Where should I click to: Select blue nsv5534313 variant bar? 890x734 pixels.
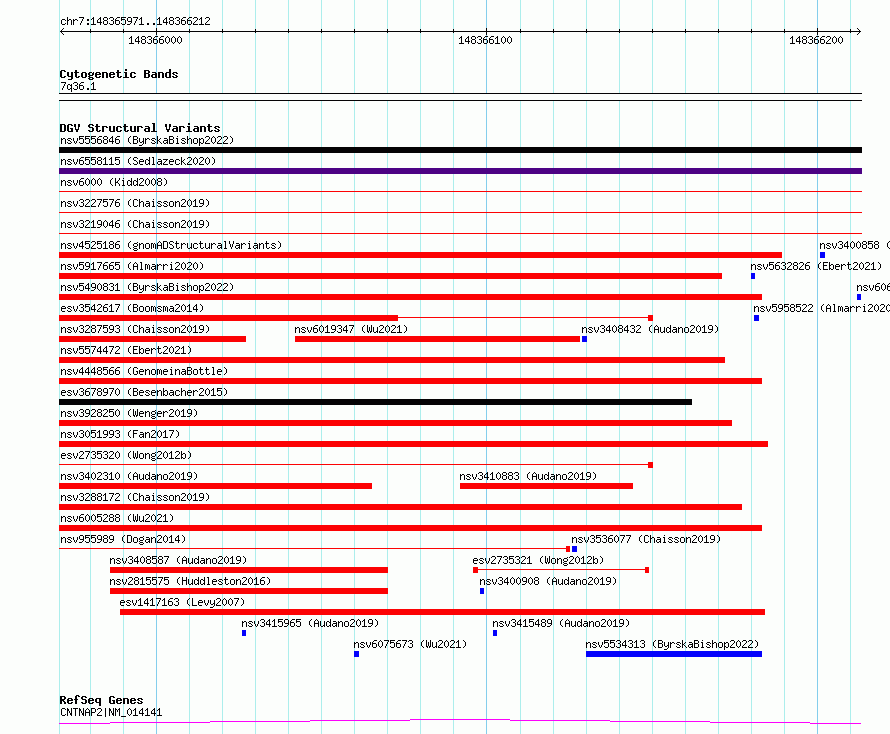pos(674,654)
